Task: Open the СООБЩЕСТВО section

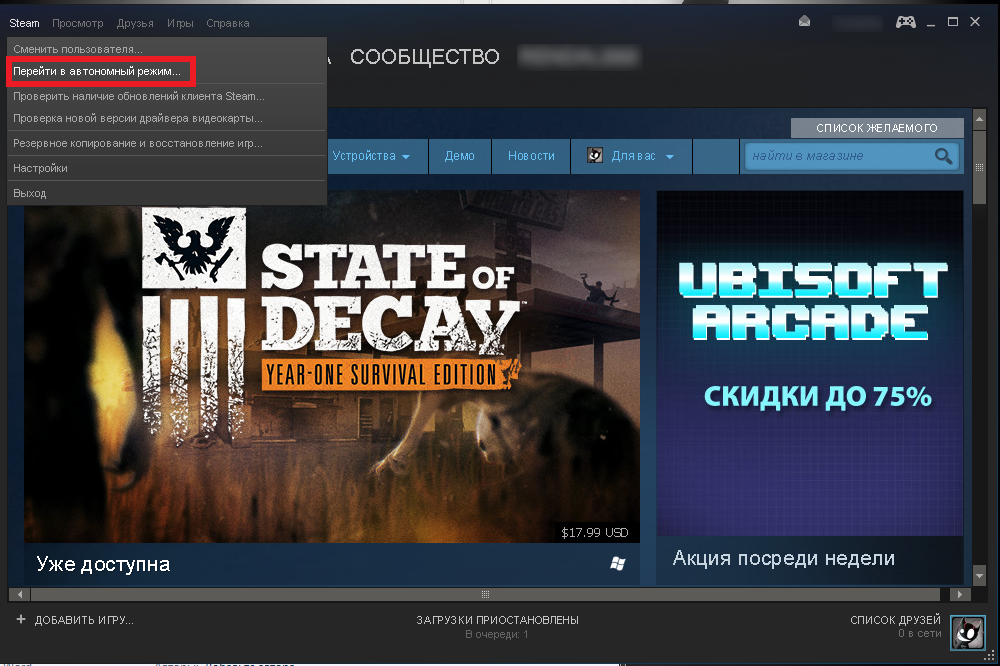Action: pos(424,57)
